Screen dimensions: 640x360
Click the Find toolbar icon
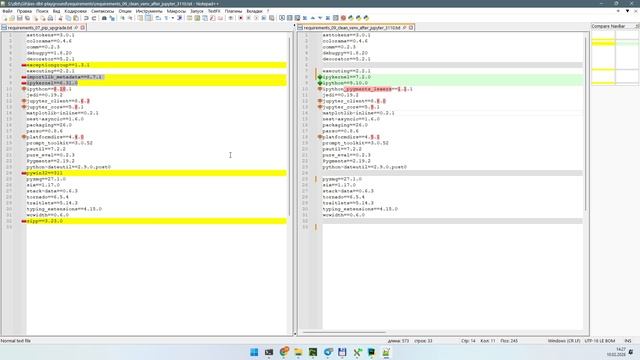tap(104, 18)
